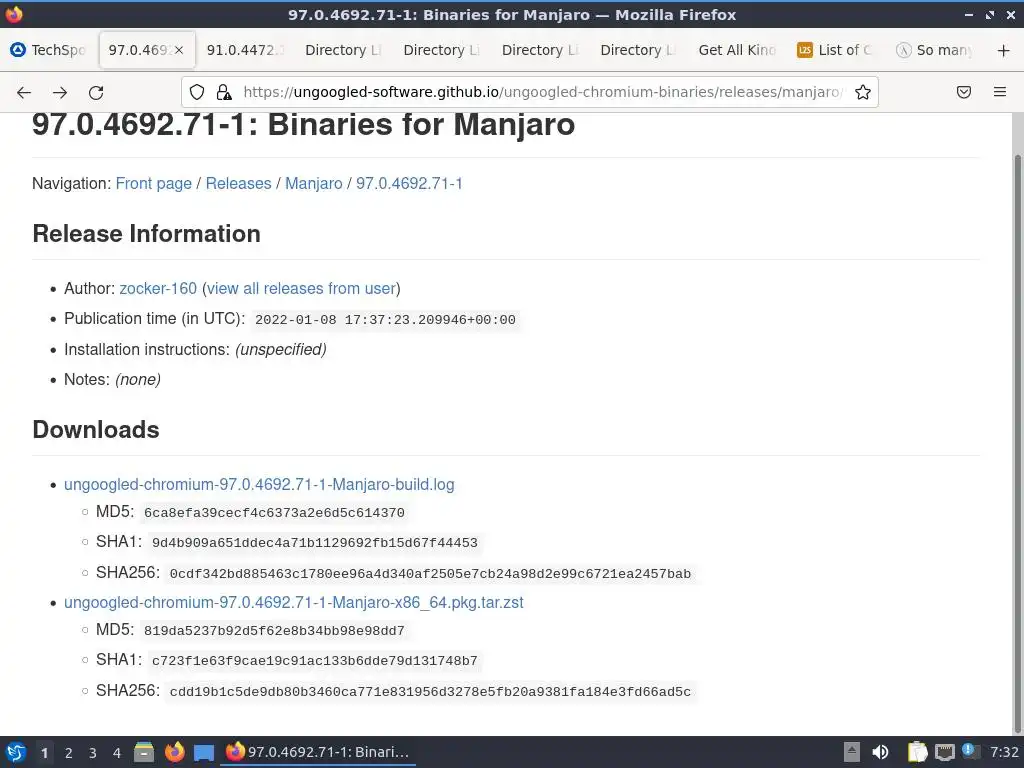The image size is (1024, 768).
Task: Click view all releases from user link
Action: pyautogui.click(x=301, y=289)
